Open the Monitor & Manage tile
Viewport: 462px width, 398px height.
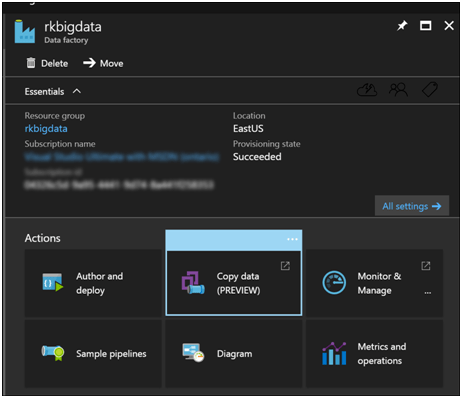coord(374,283)
